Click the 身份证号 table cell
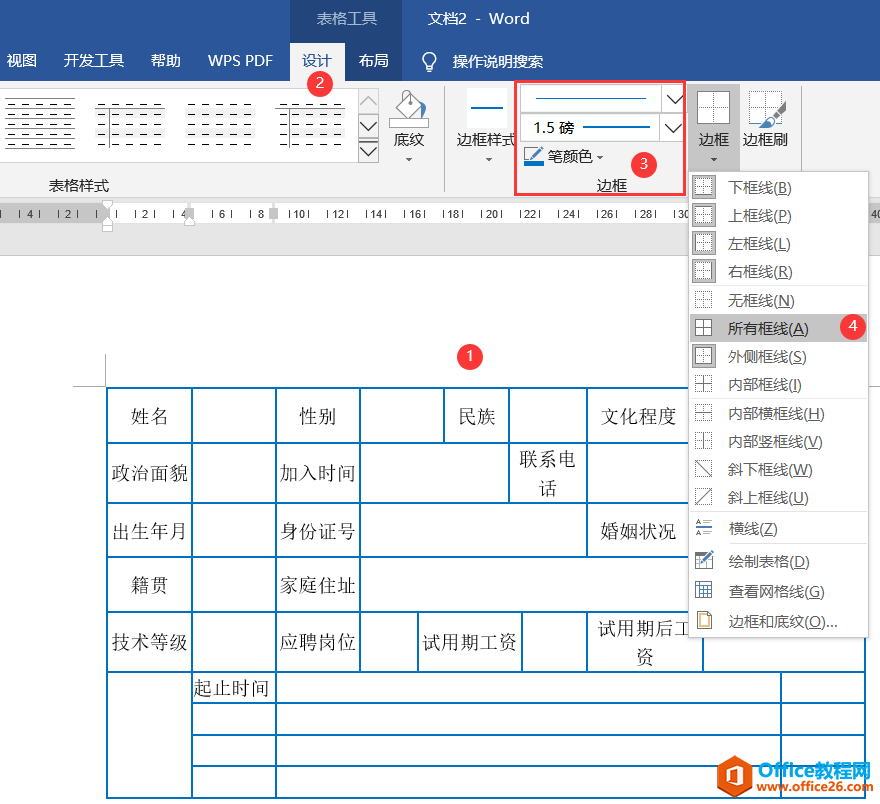This screenshot has height=804, width=880. pos(318,530)
